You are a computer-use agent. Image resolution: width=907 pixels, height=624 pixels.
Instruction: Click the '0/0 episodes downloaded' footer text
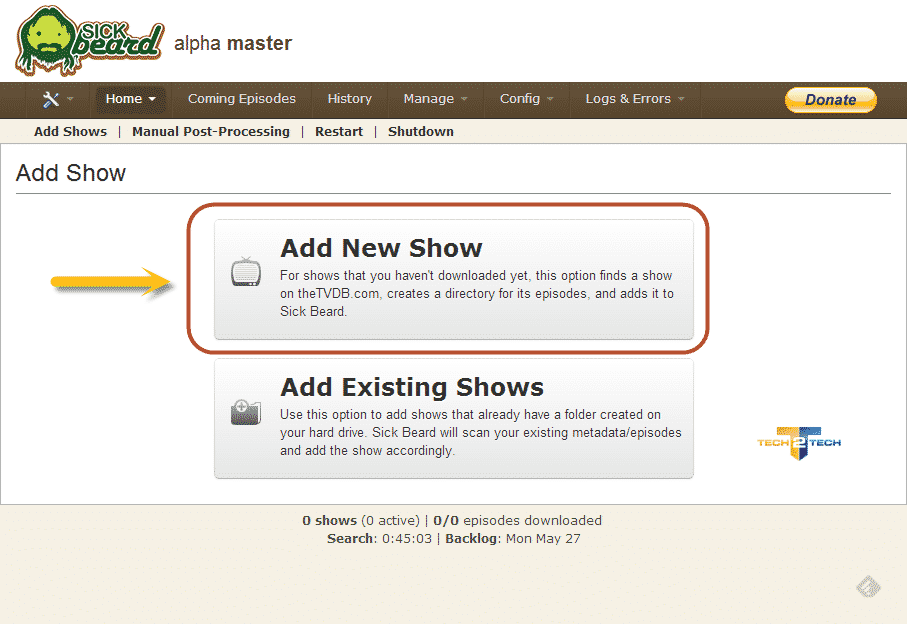518,520
